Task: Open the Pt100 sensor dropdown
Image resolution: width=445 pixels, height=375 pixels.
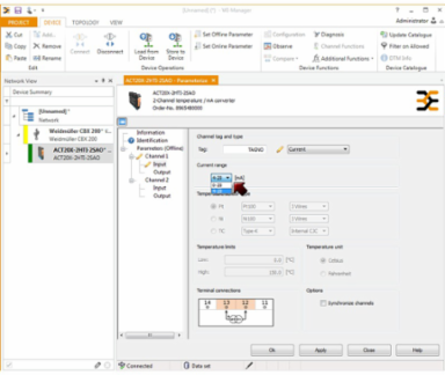Action: point(258,206)
